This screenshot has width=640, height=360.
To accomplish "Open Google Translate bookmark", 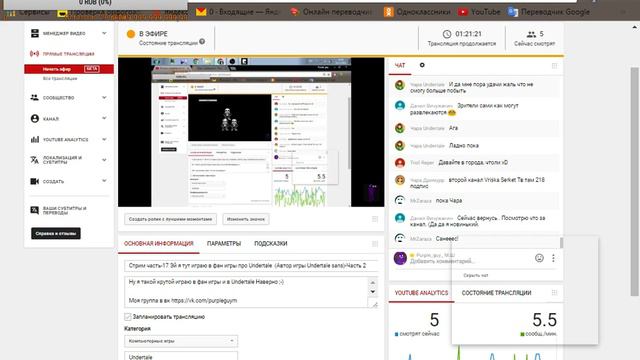I will (549, 12).
